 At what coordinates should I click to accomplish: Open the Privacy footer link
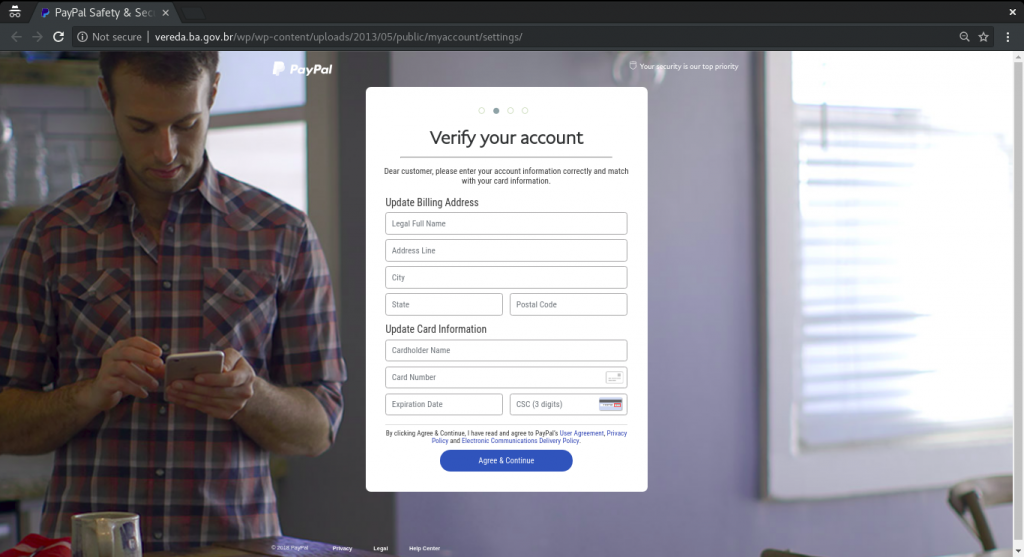[342, 549]
